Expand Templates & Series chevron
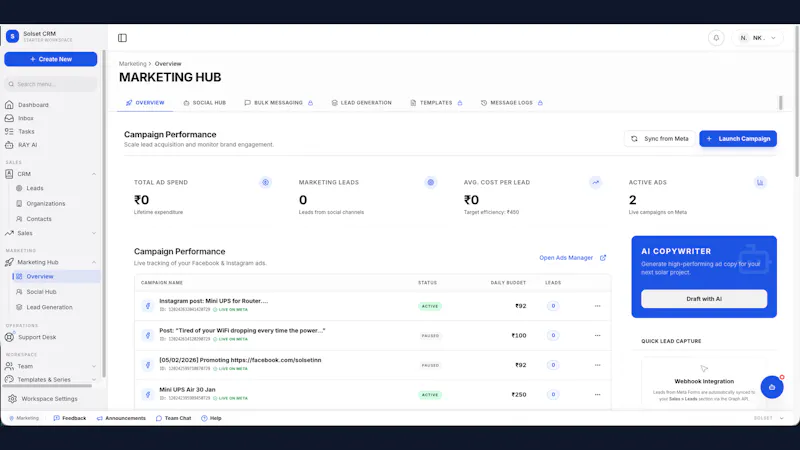The height and width of the screenshot is (450, 800). click(x=94, y=380)
